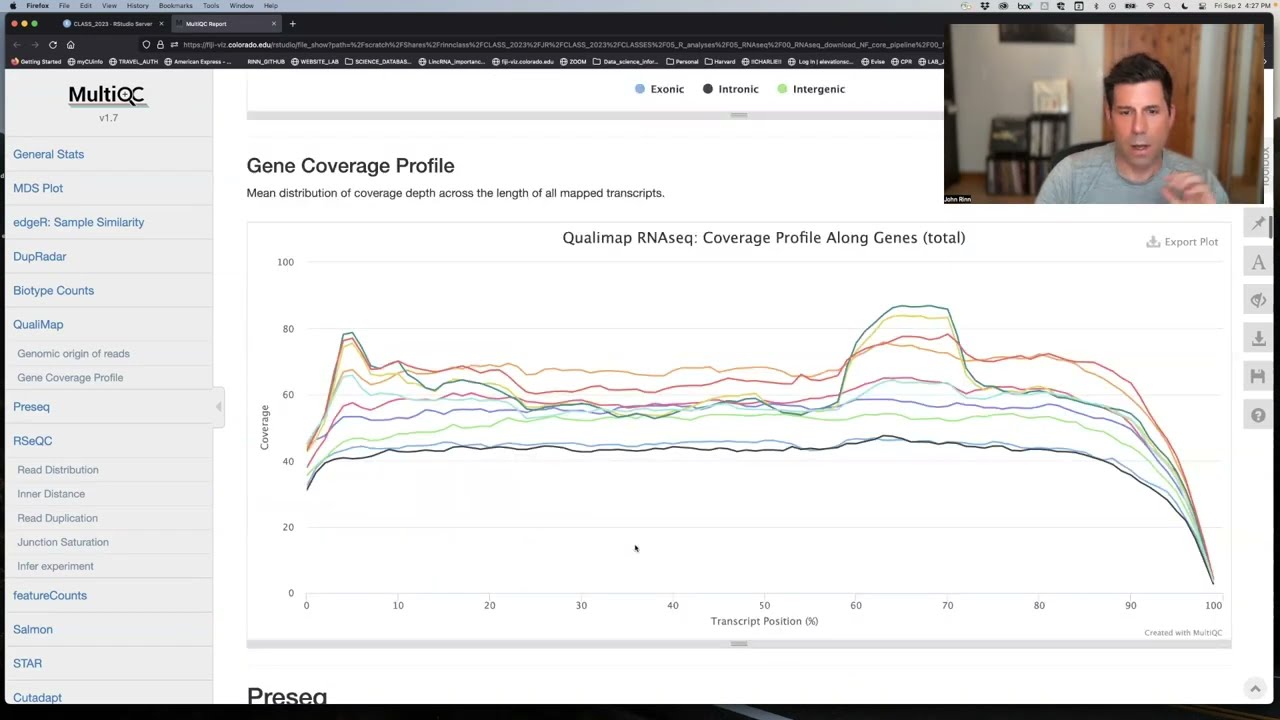Click the browser home icon
The width and height of the screenshot is (1280, 720).
click(70, 44)
